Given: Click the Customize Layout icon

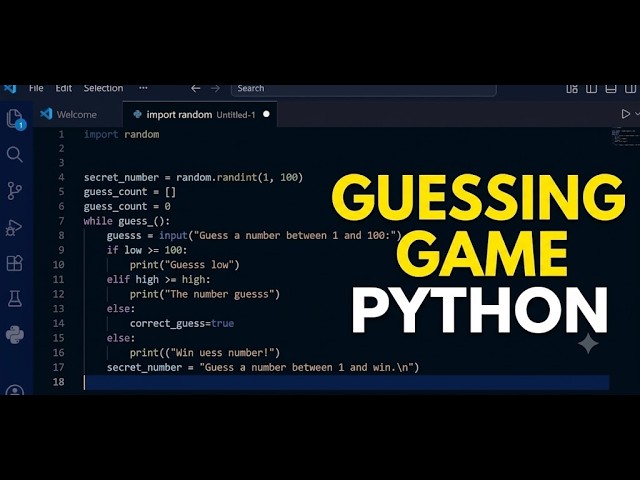Looking at the screenshot, I should coord(572,89).
